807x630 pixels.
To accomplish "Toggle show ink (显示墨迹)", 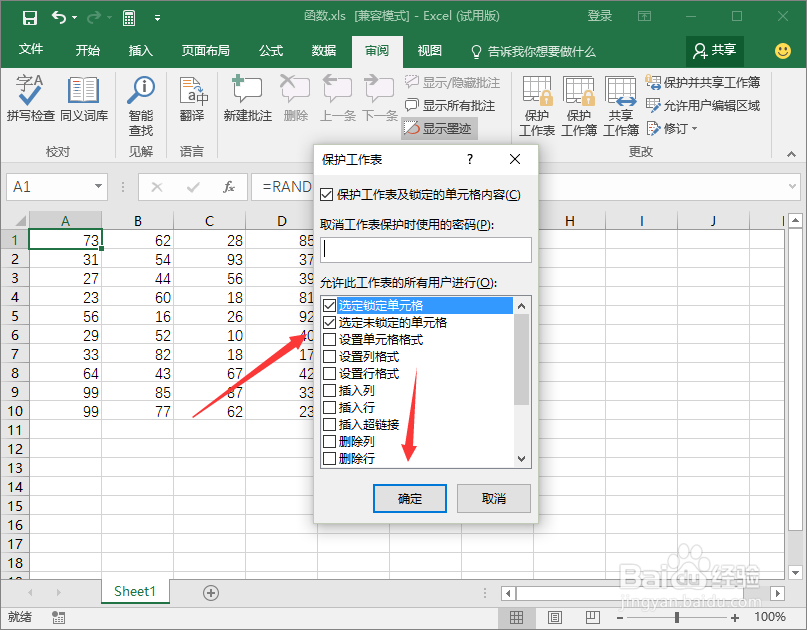I will (439, 129).
